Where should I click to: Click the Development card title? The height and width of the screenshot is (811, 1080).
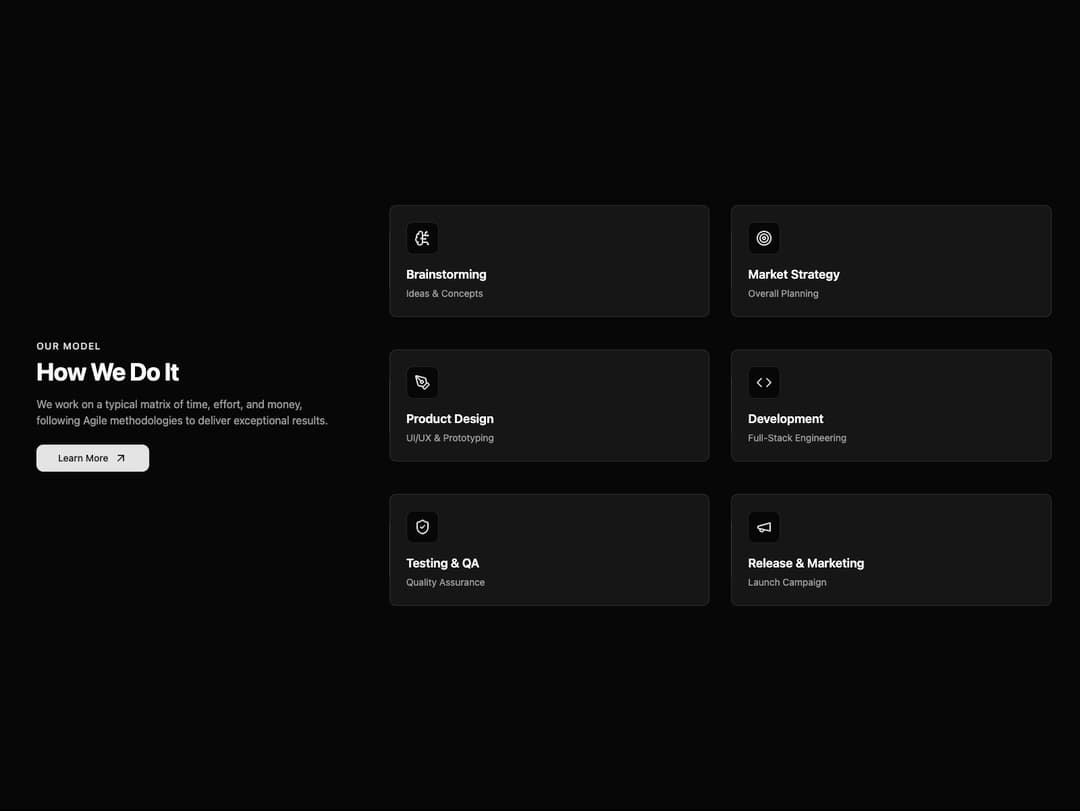pyautogui.click(x=785, y=419)
